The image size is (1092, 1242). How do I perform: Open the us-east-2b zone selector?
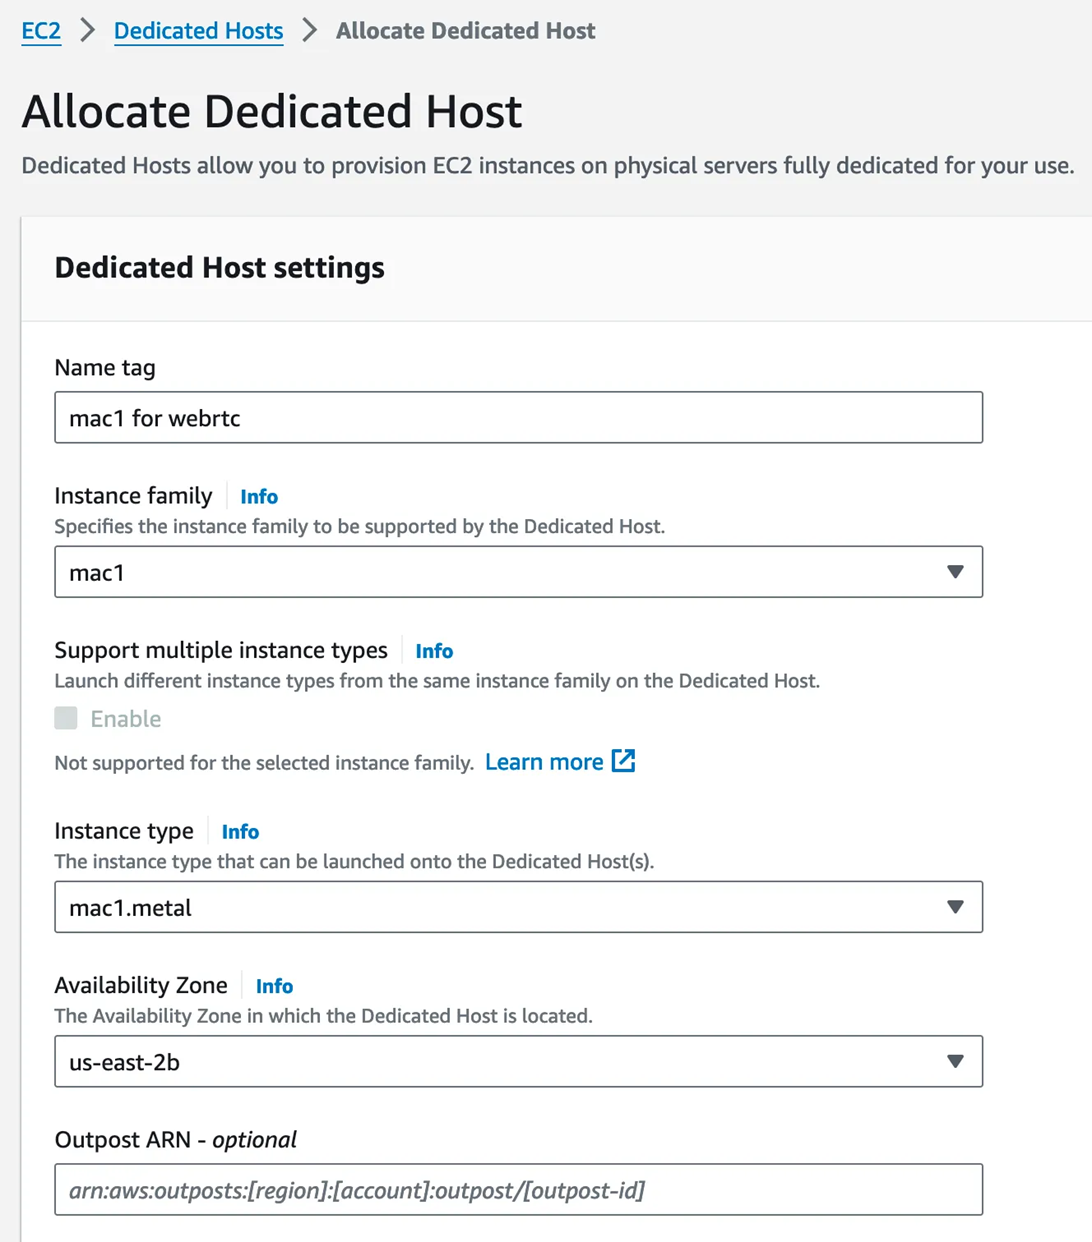500,1061
